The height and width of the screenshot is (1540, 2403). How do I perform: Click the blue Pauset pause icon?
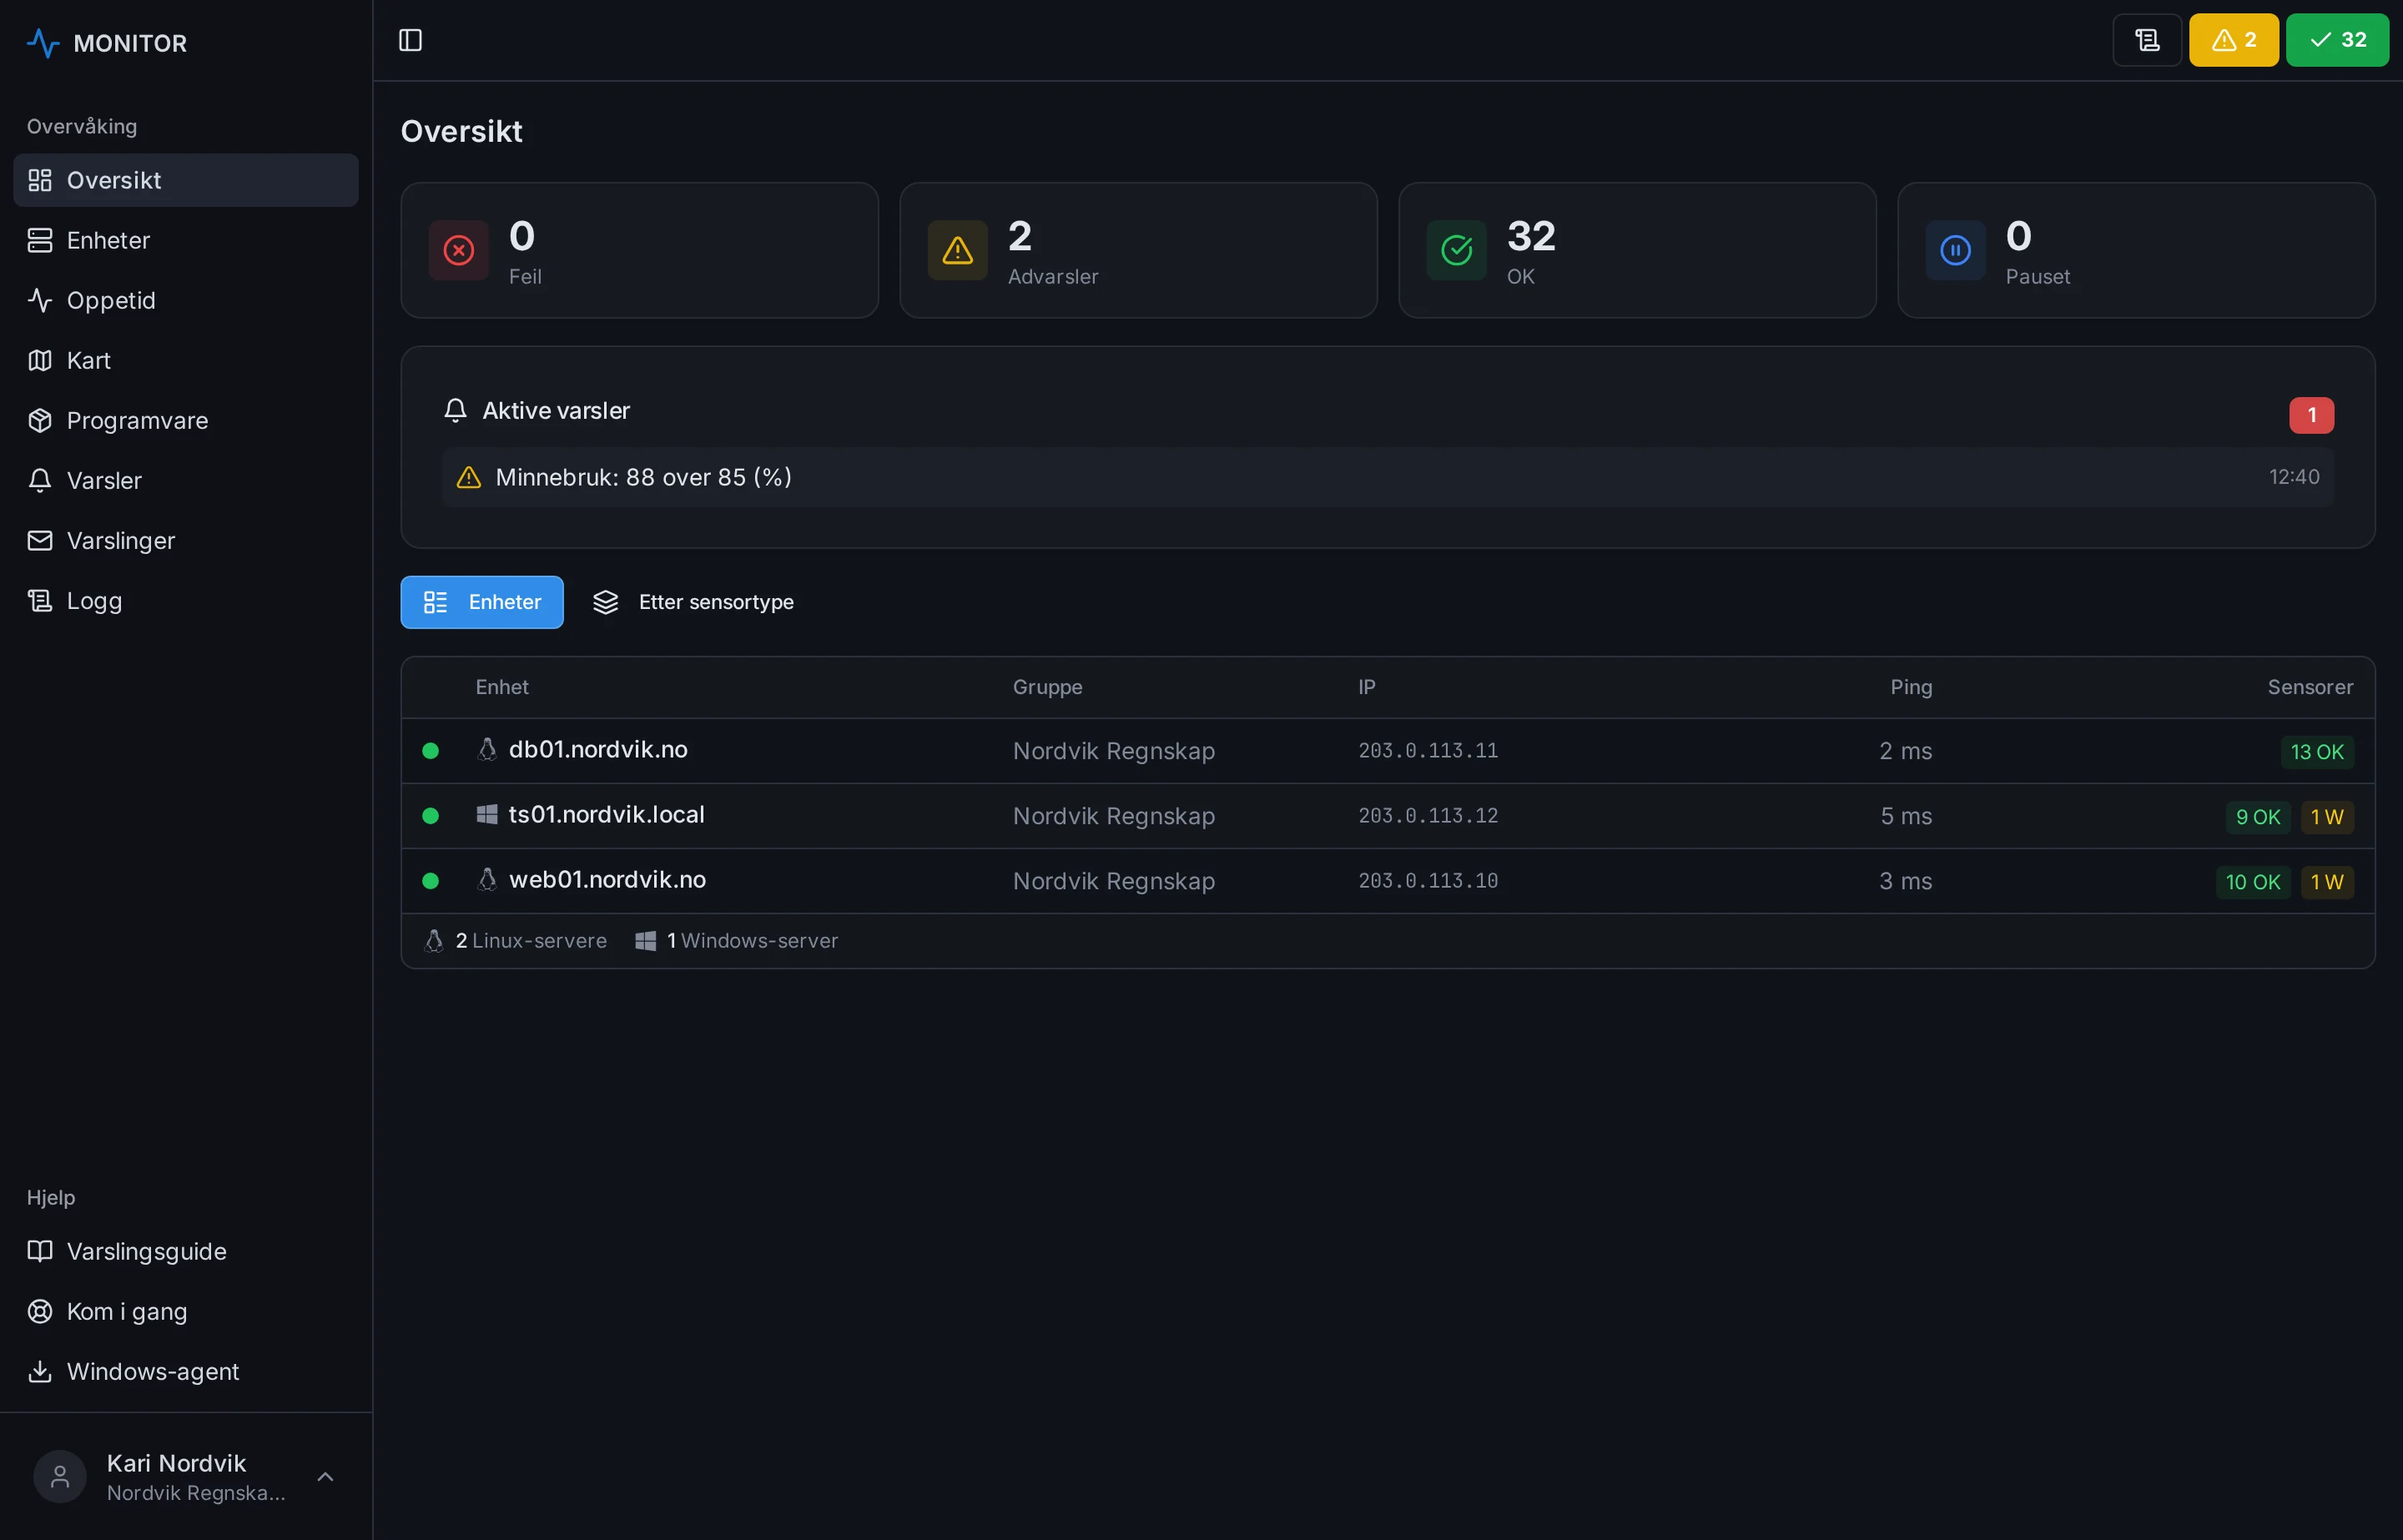[1955, 250]
